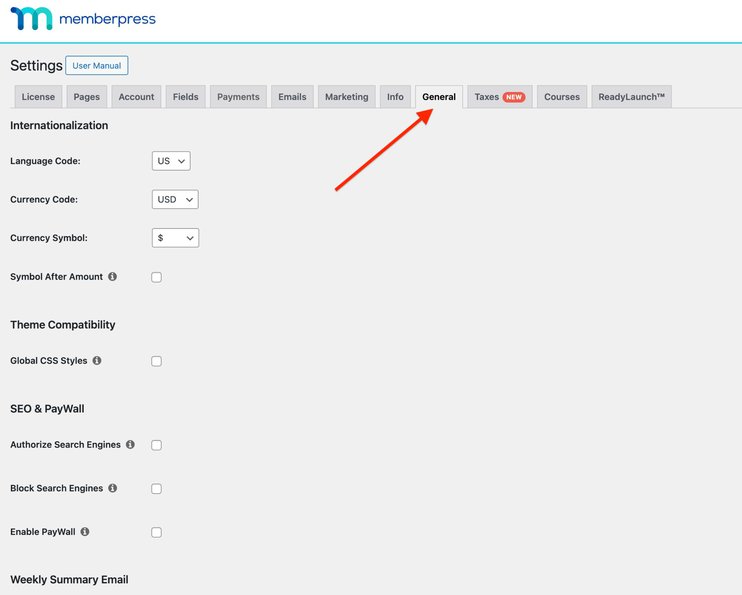Click info icon beside Global CSS Styles
This screenshot has width=742, height=595.
click(x=97, y=361)
